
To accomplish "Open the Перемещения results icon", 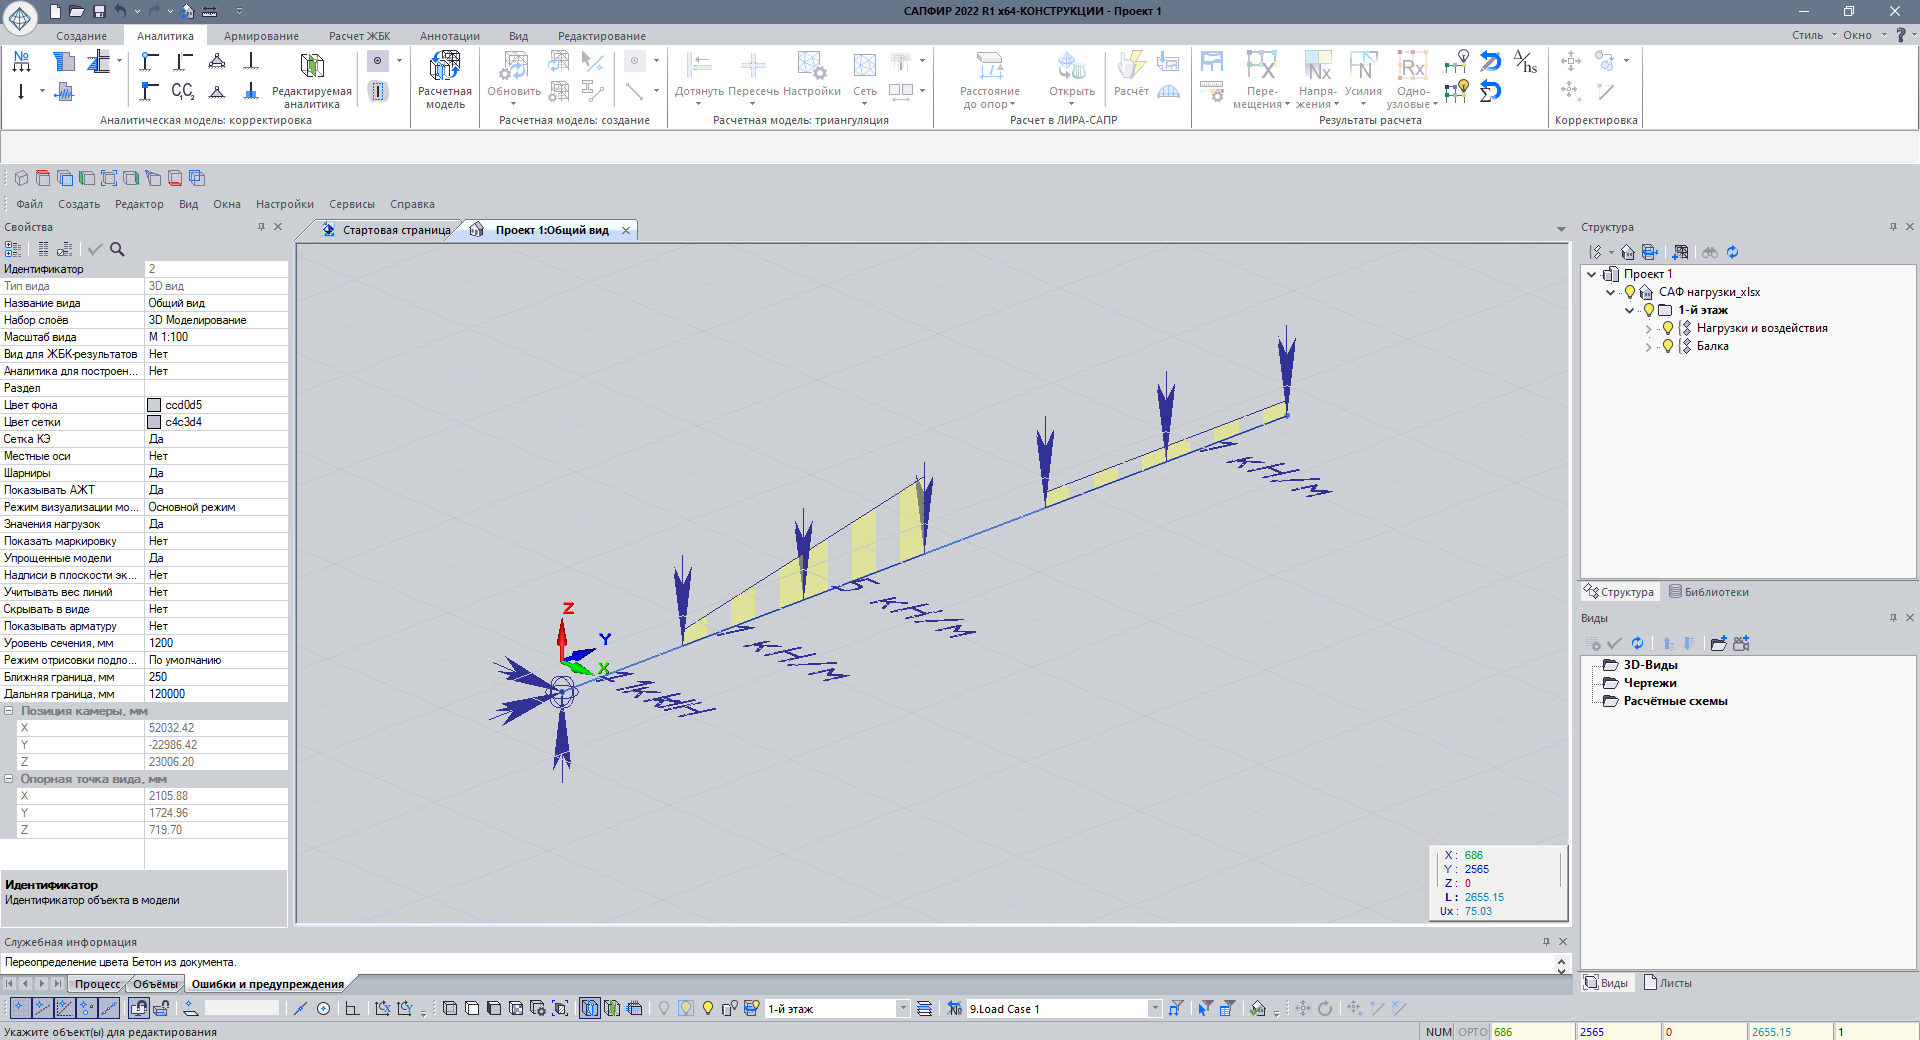I will pyautogui.click(x=1261, y=67).
